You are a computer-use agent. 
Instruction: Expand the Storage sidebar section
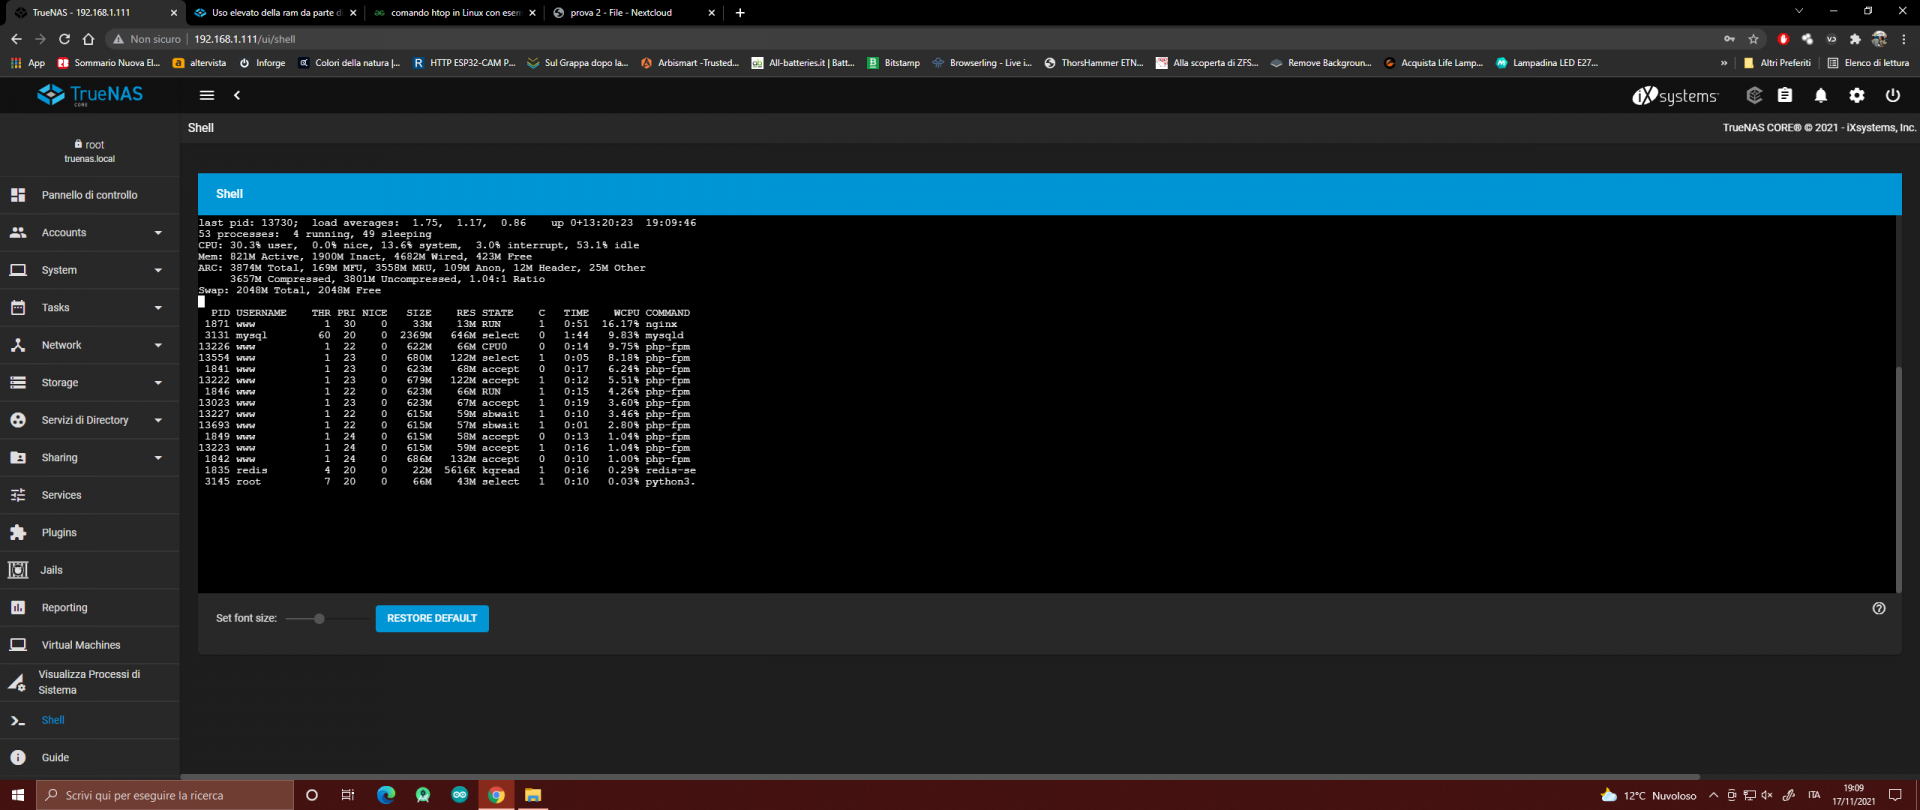tap(90, 383)
